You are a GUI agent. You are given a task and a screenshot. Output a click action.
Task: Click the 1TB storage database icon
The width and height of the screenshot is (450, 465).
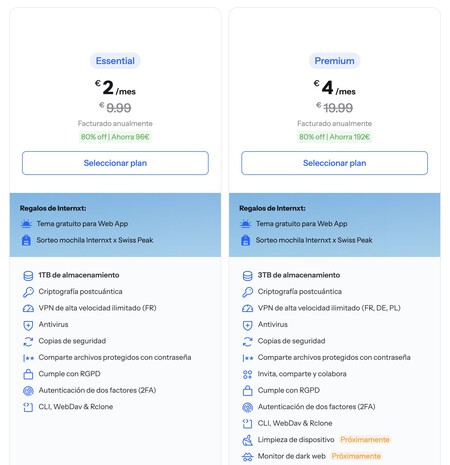coord(28,276)
